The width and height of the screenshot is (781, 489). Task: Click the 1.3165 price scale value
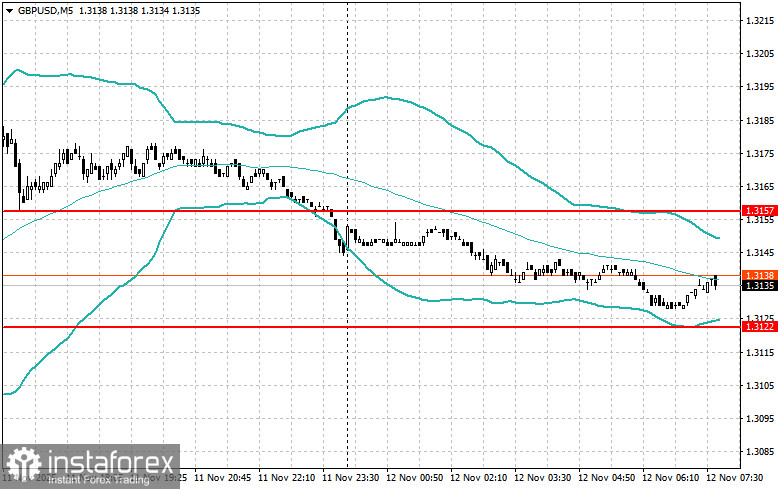tap(760, 187)
